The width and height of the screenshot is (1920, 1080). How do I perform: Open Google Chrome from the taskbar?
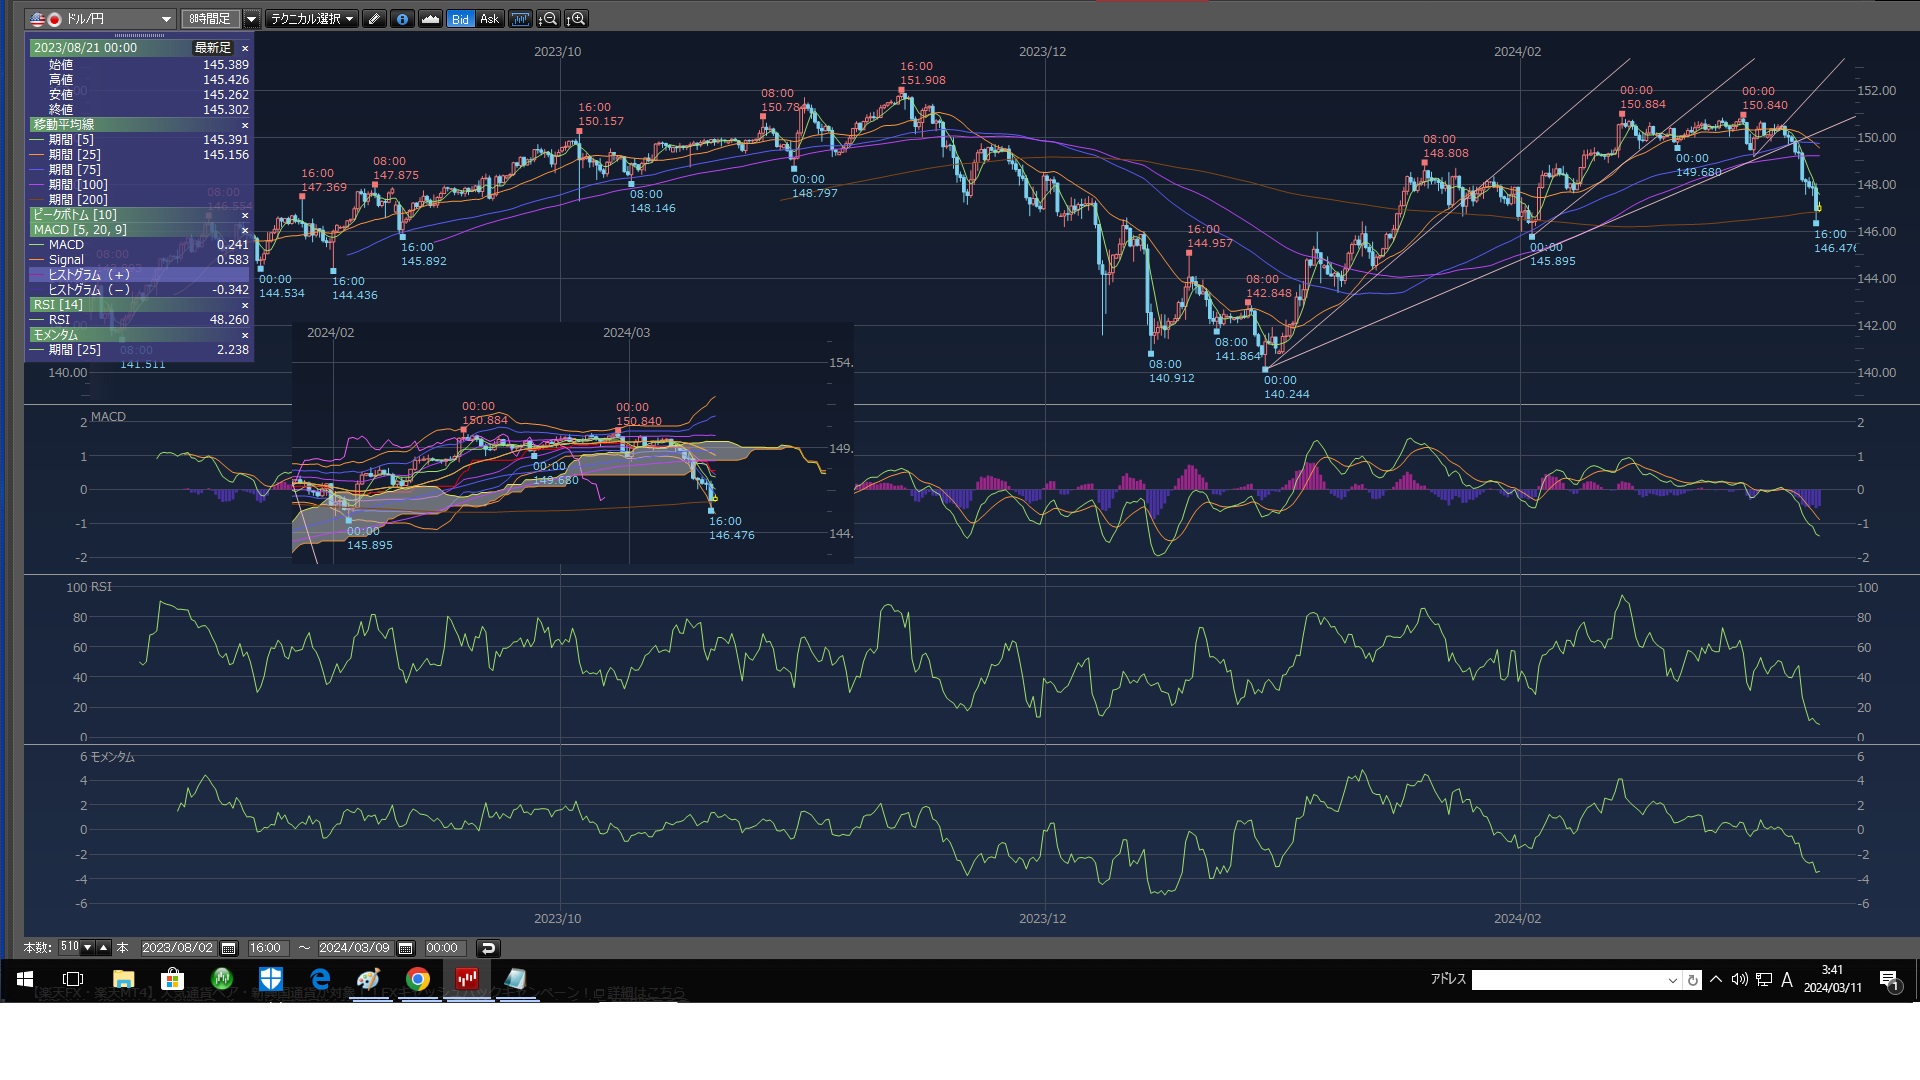coord(418,979)
